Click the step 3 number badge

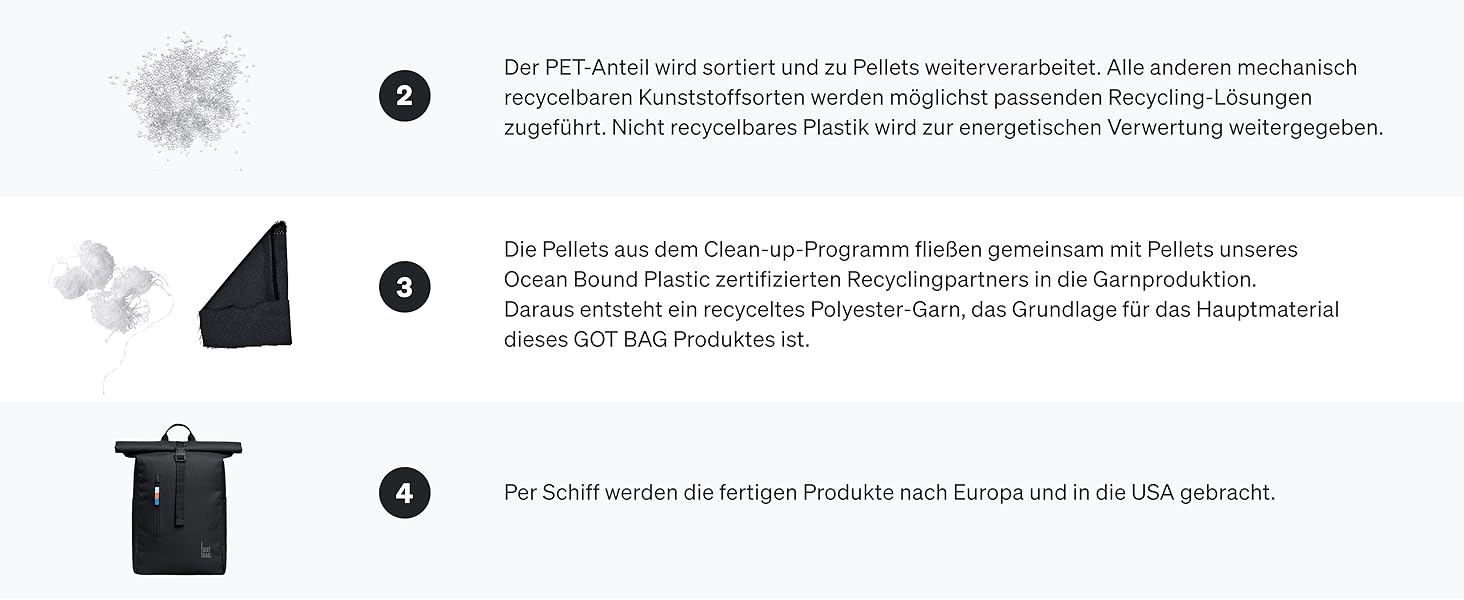click(x=404, y=287)
